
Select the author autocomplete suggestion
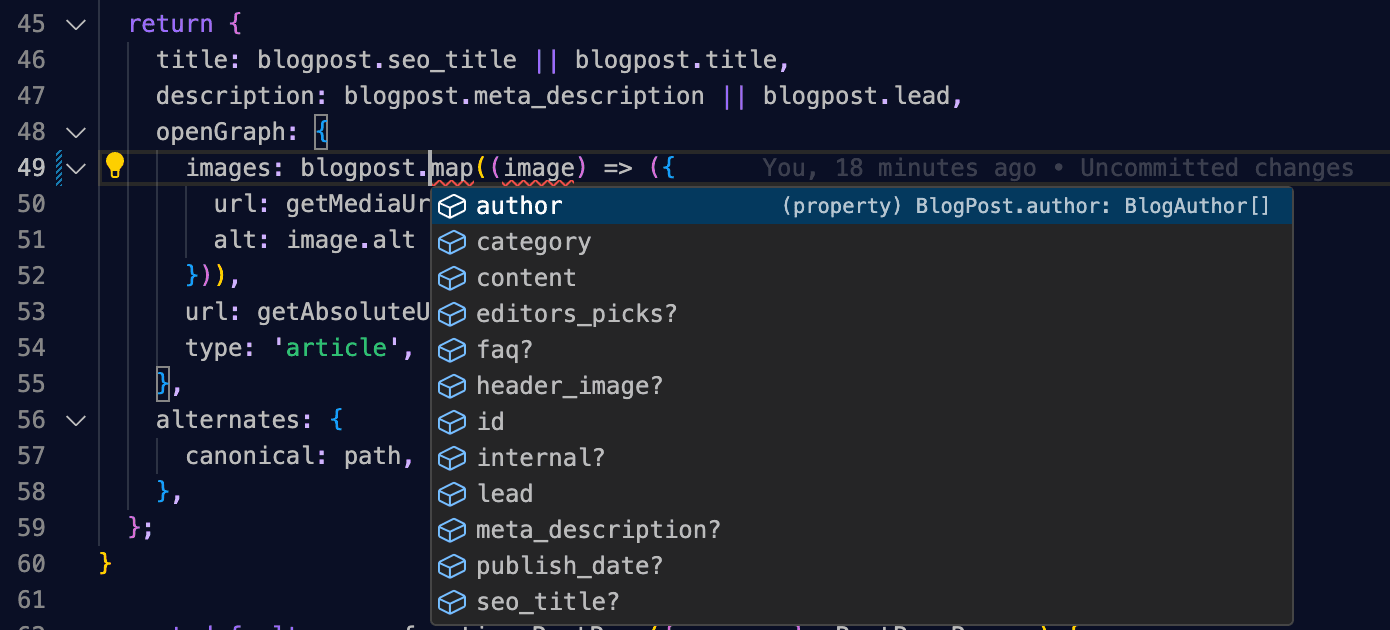coord(861,206)
